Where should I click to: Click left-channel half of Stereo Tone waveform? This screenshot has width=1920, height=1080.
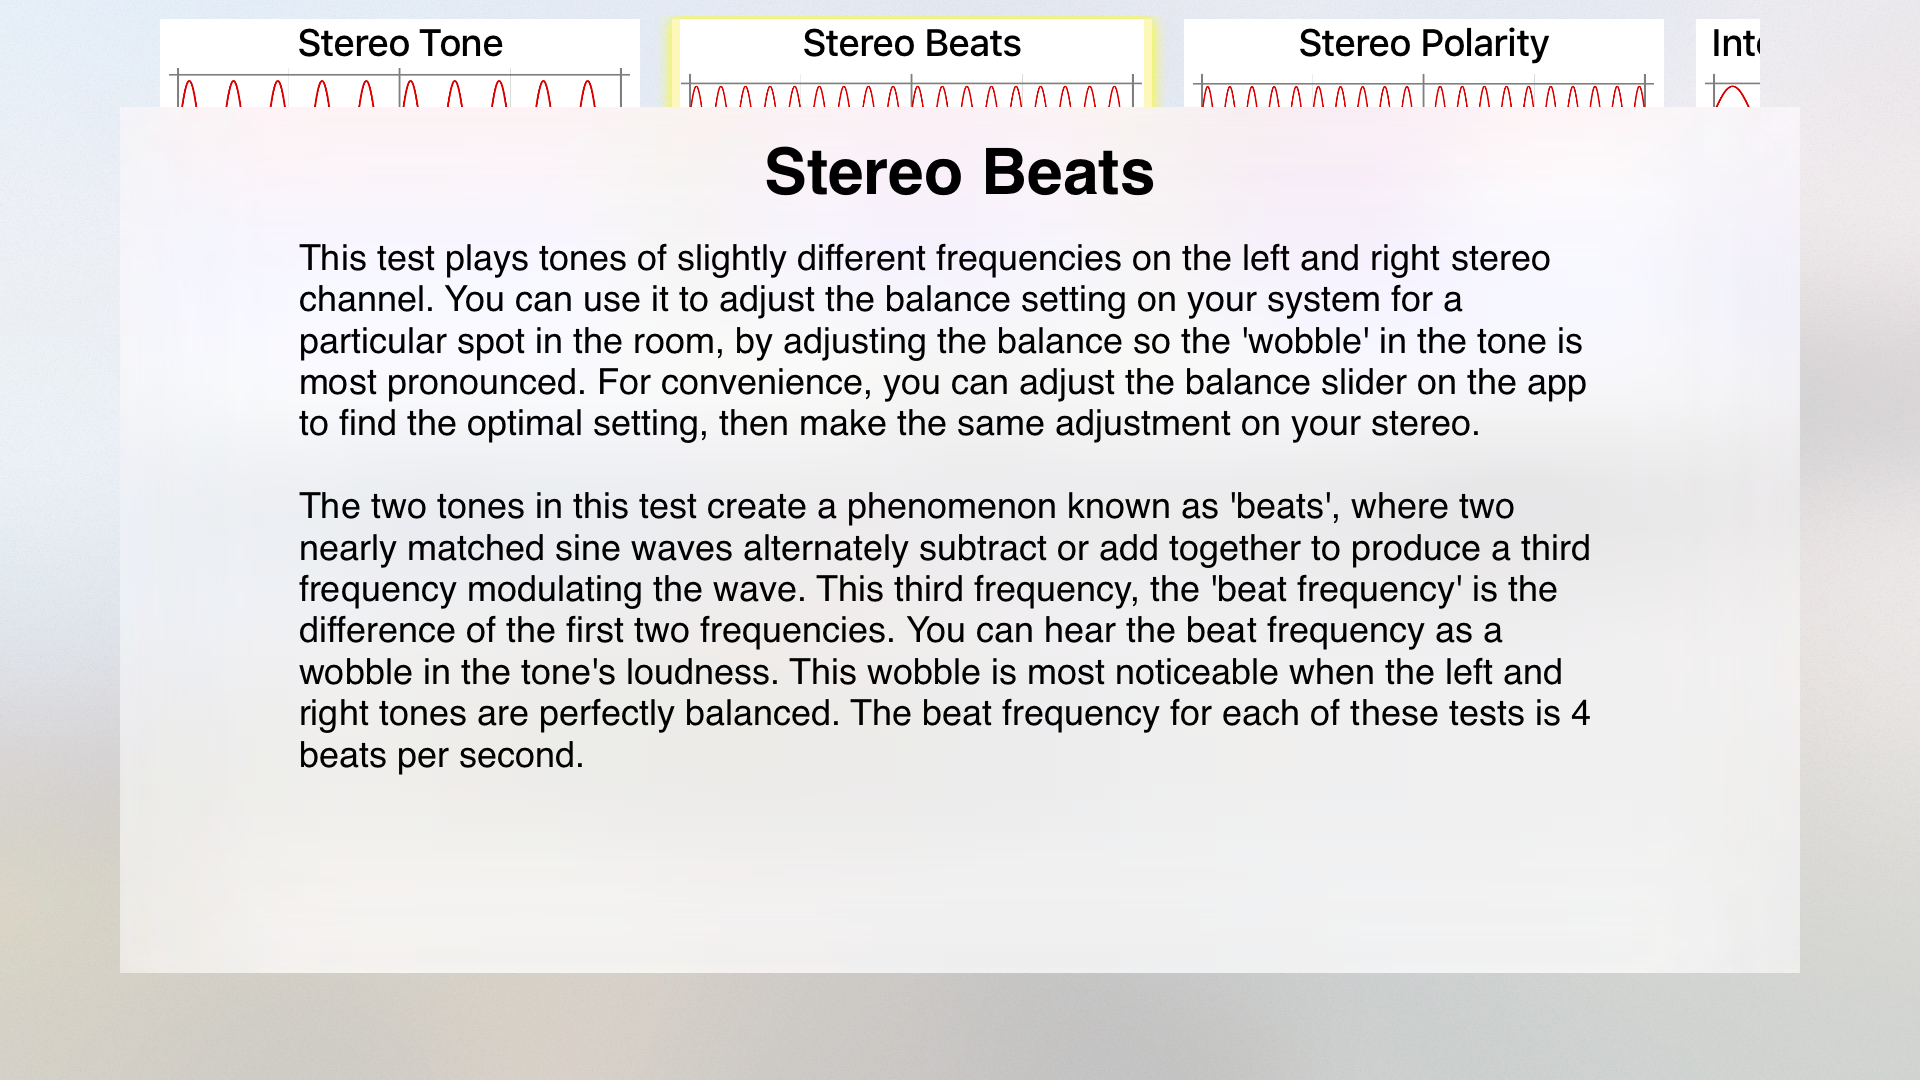point(288,90)
